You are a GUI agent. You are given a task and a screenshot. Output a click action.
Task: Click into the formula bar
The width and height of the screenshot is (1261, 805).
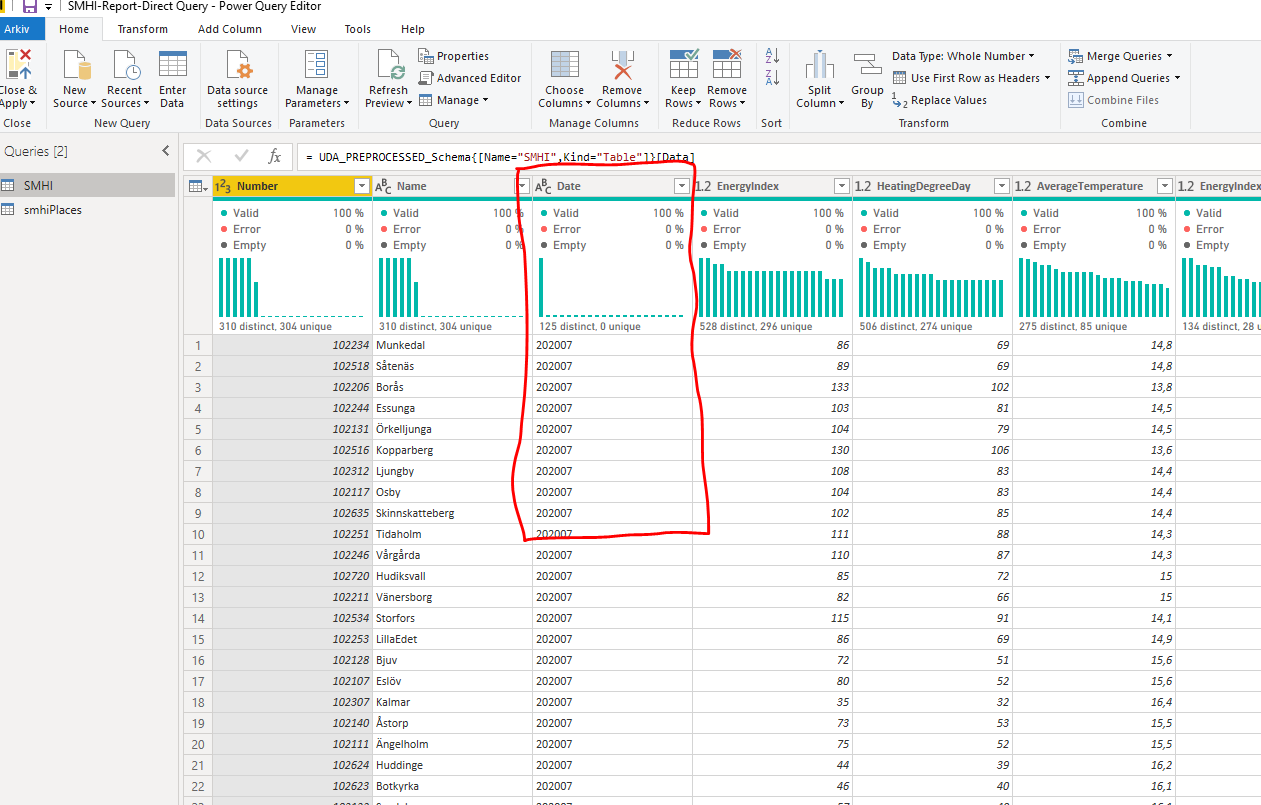click(x=778, y=157)
